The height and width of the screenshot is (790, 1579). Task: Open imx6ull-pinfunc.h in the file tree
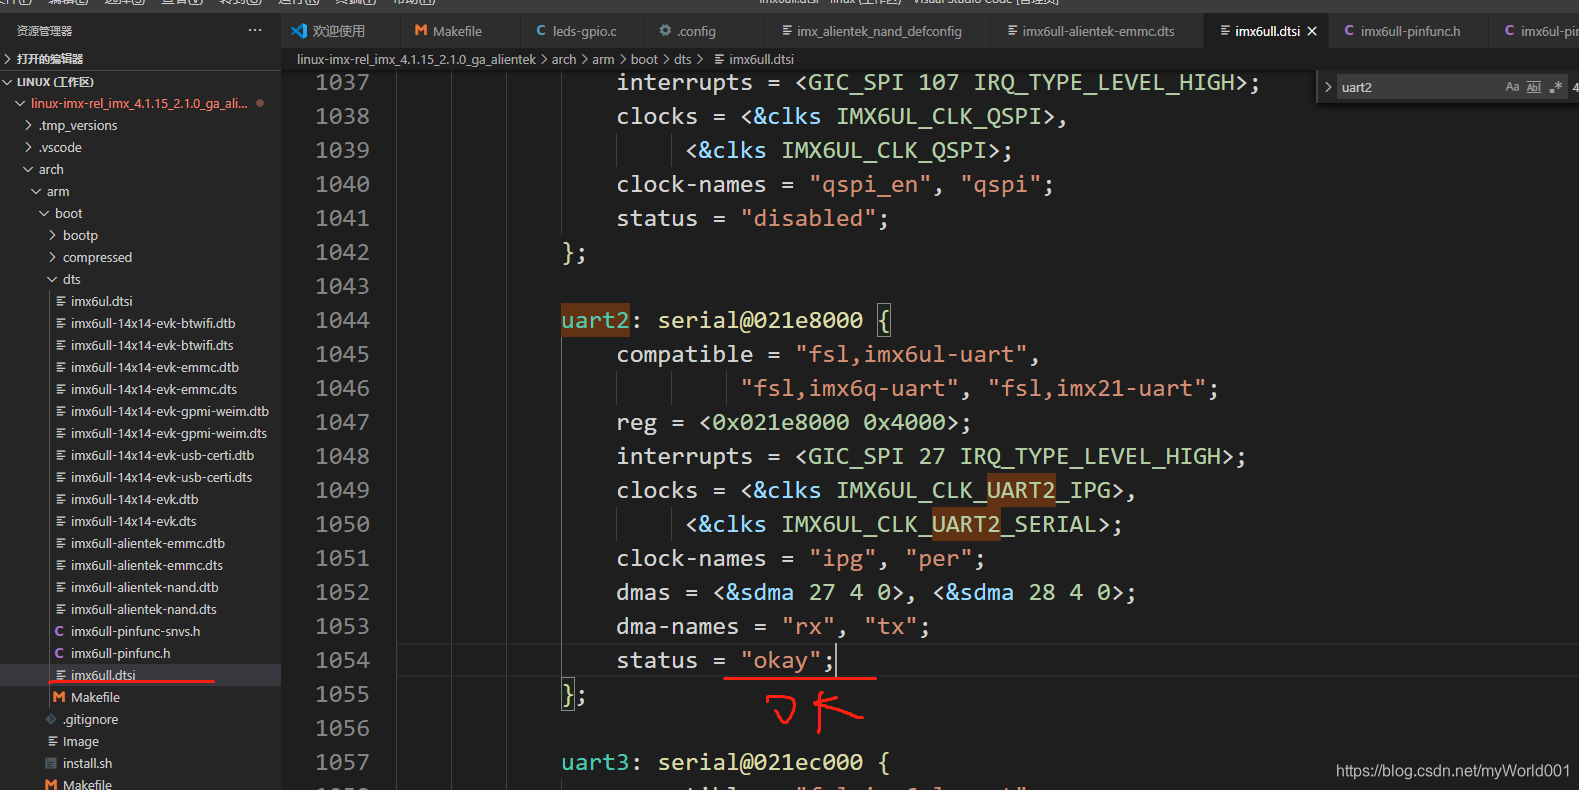120,653
